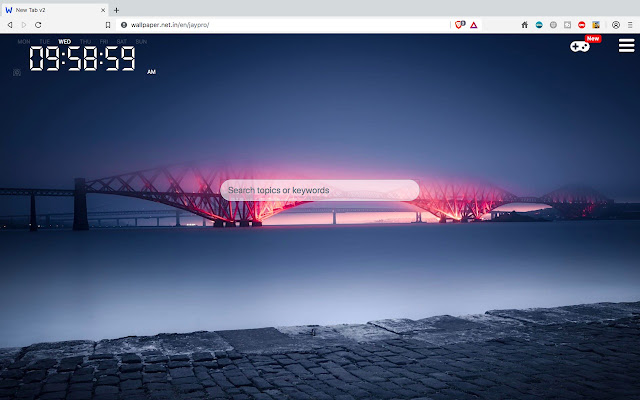Click the WED day label
Screen dimensions: 640x400
pos(64,42)
